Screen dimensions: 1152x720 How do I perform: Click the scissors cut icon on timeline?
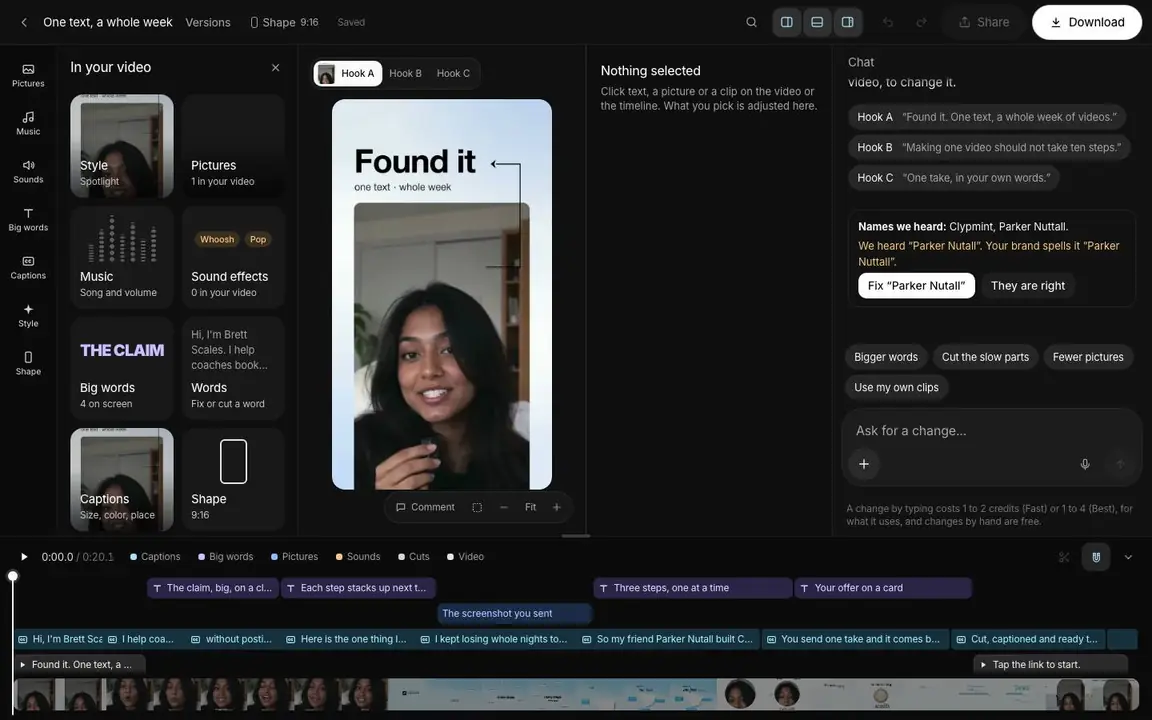click(x=1064, y=557)
